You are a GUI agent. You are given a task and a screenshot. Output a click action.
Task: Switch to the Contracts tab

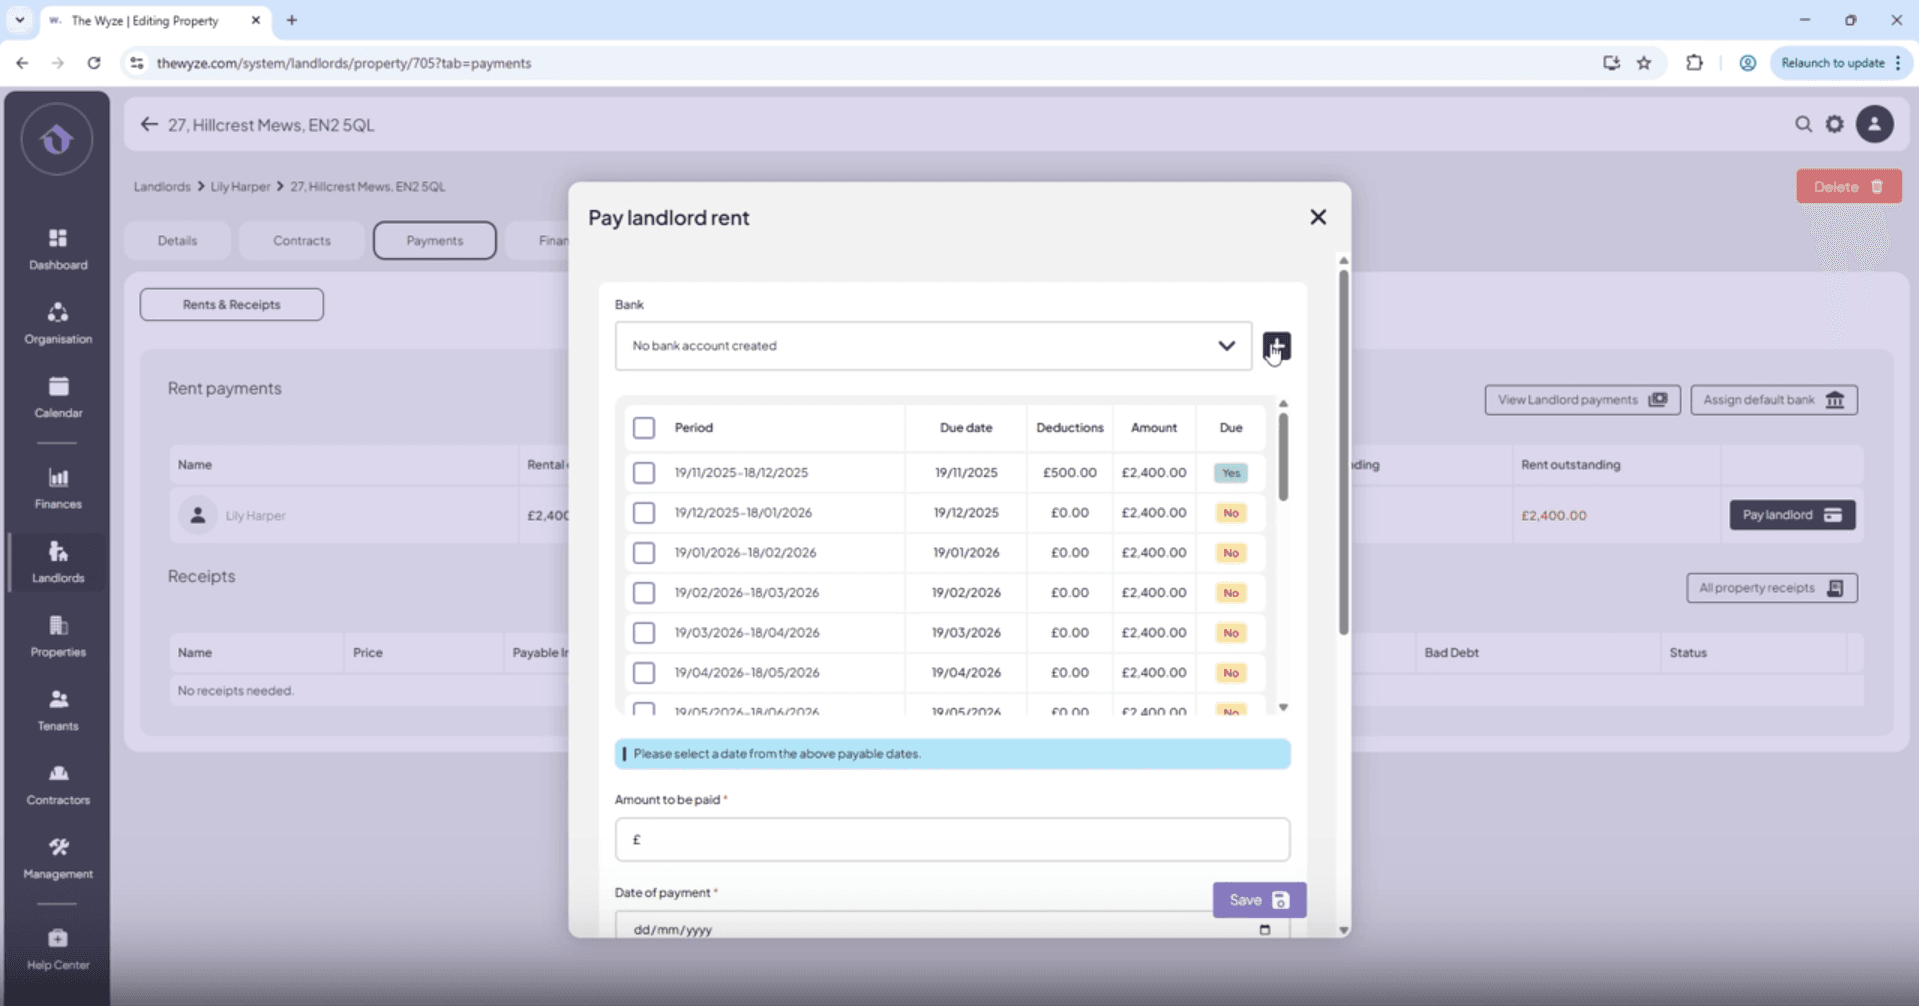(x=301, y=241)
